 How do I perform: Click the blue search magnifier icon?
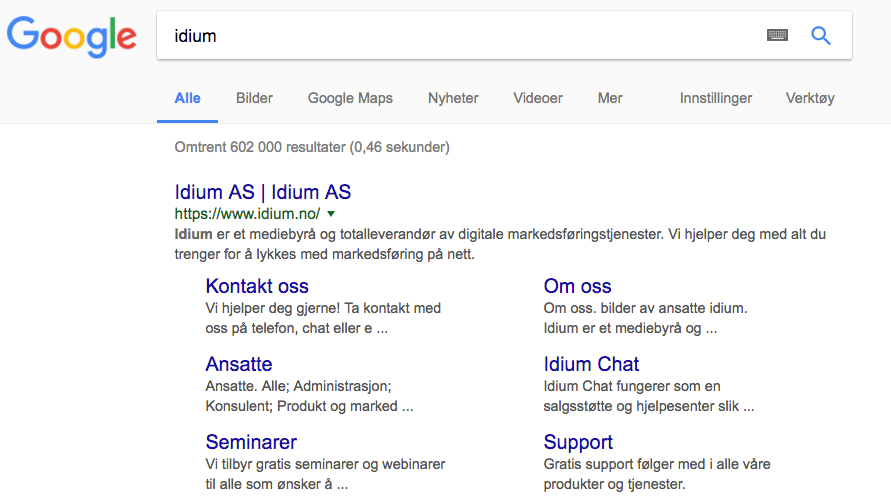coord(821,36)
